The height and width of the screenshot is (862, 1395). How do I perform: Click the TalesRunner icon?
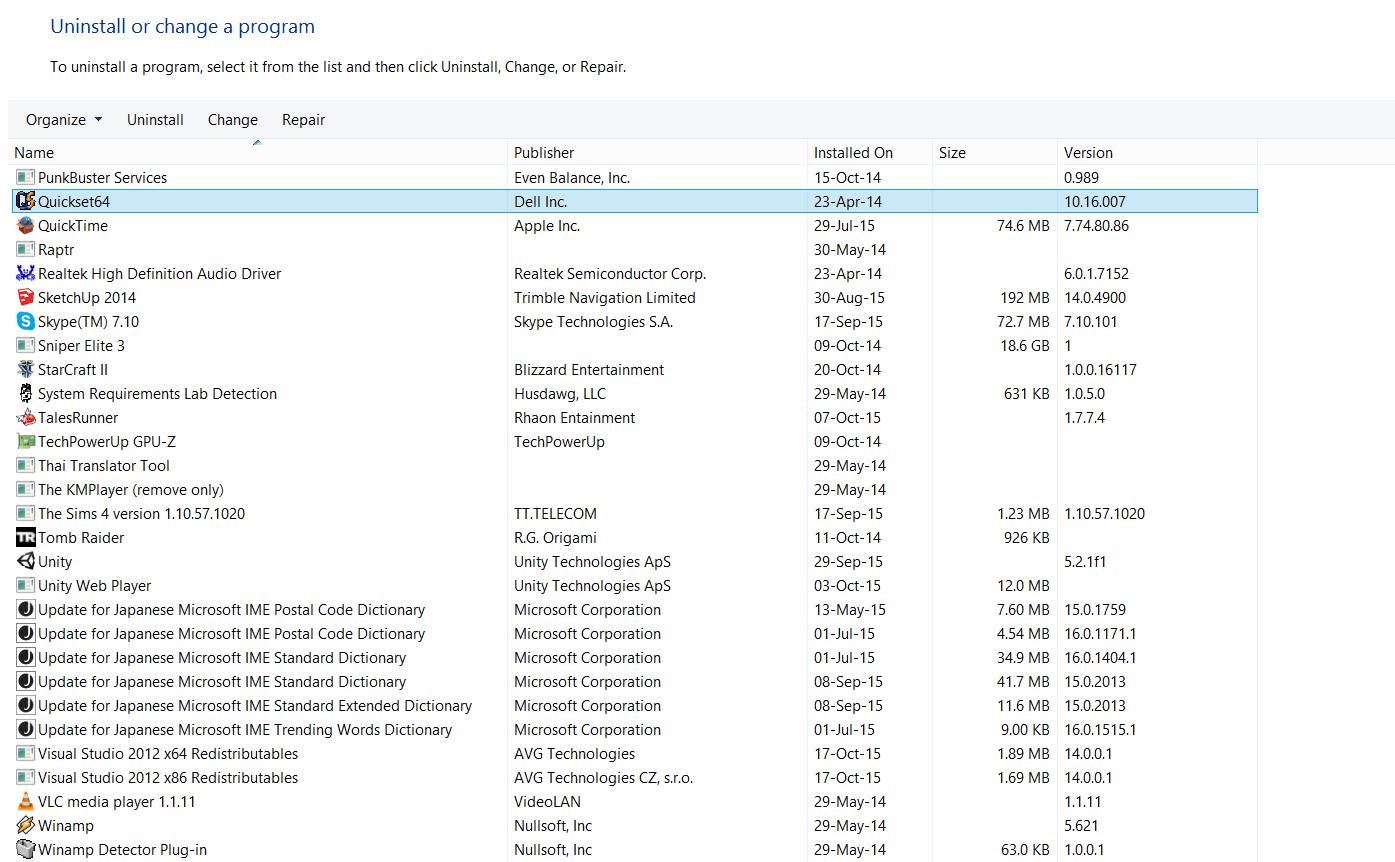pos(26,417)
